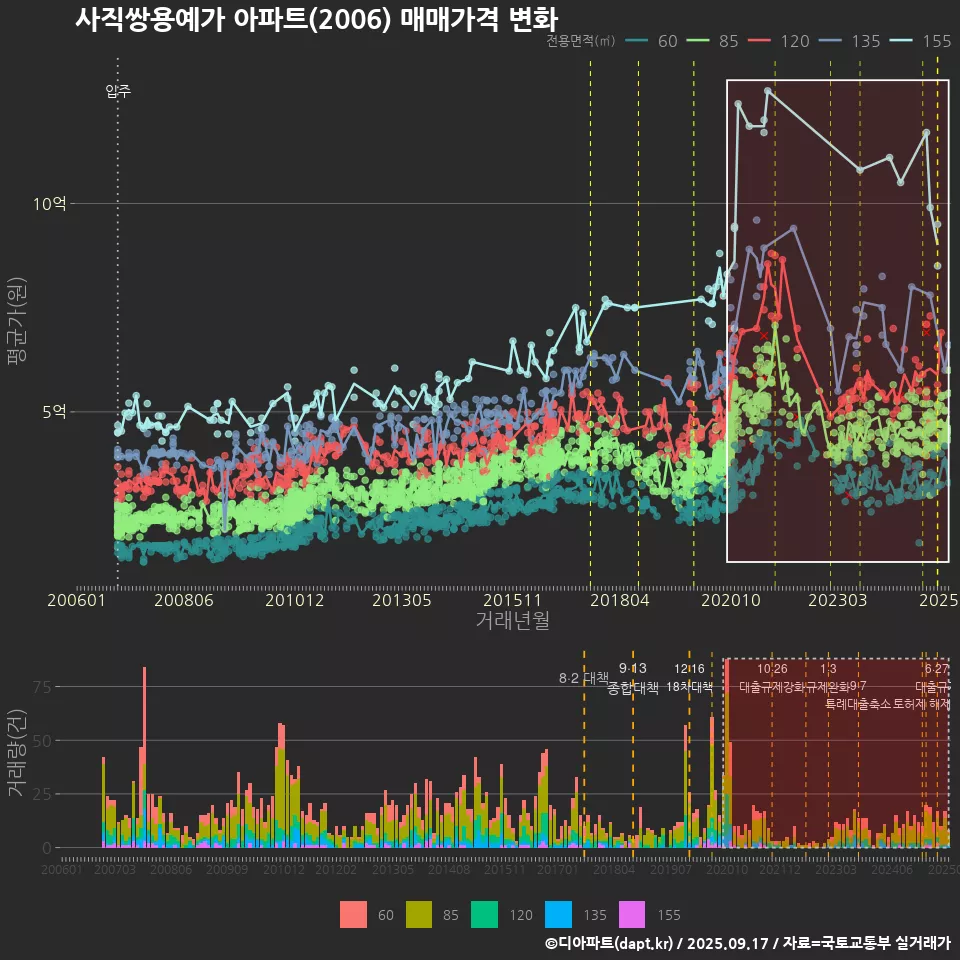The height and width of the screenshot is (960, 960).
Task: Click the 5억 y-axis label
Action: [x=54, y=412]
